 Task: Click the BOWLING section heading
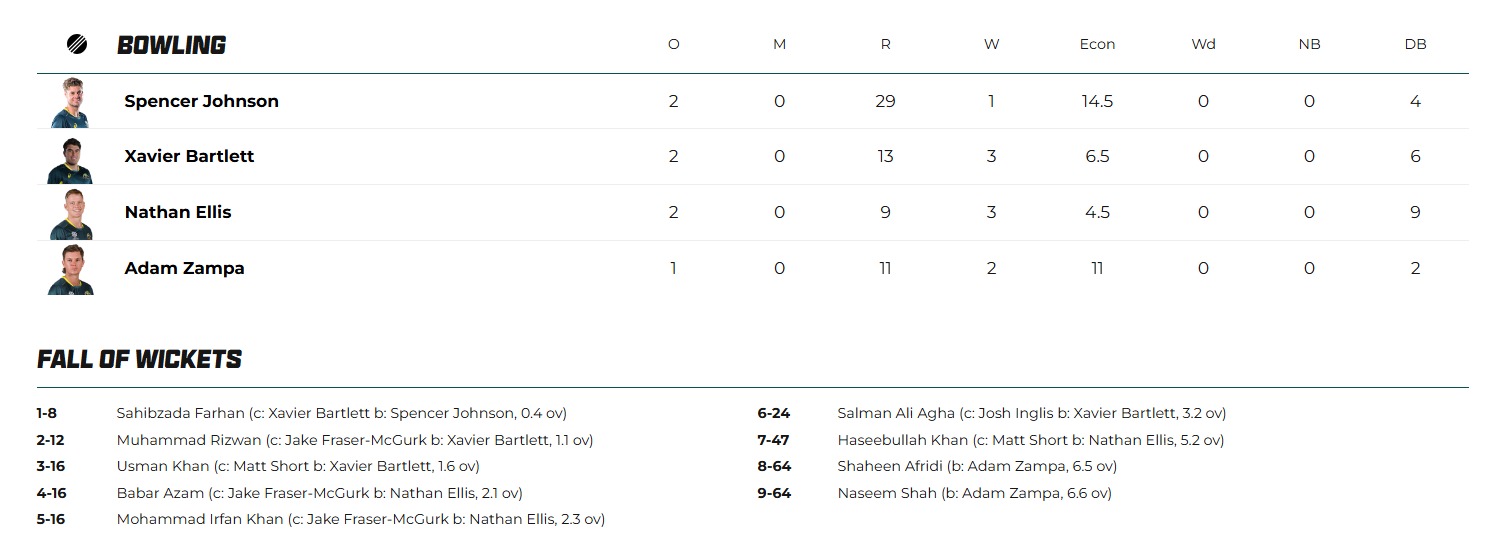[x=171, y=45]
